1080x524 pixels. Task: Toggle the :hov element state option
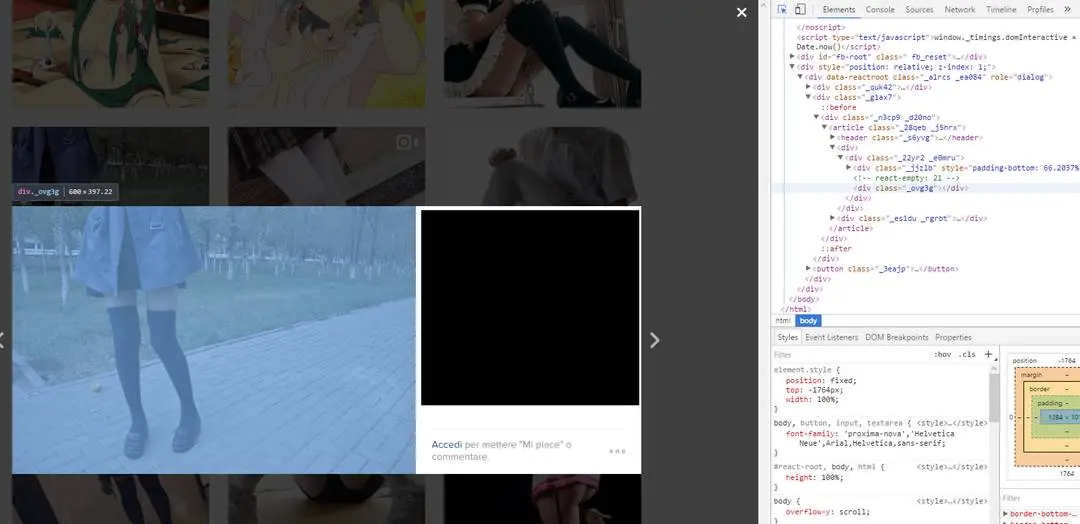(x=942, y=355)
